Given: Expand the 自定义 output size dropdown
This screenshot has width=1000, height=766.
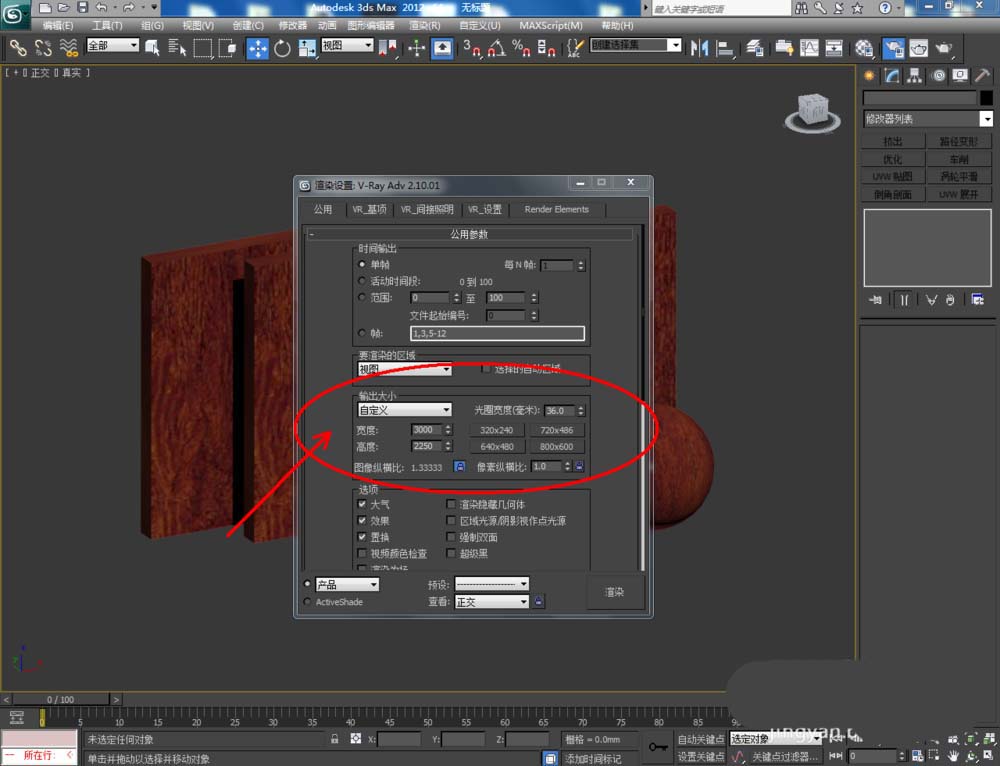Looking at the screenshot, I should (x=404, y=409).
